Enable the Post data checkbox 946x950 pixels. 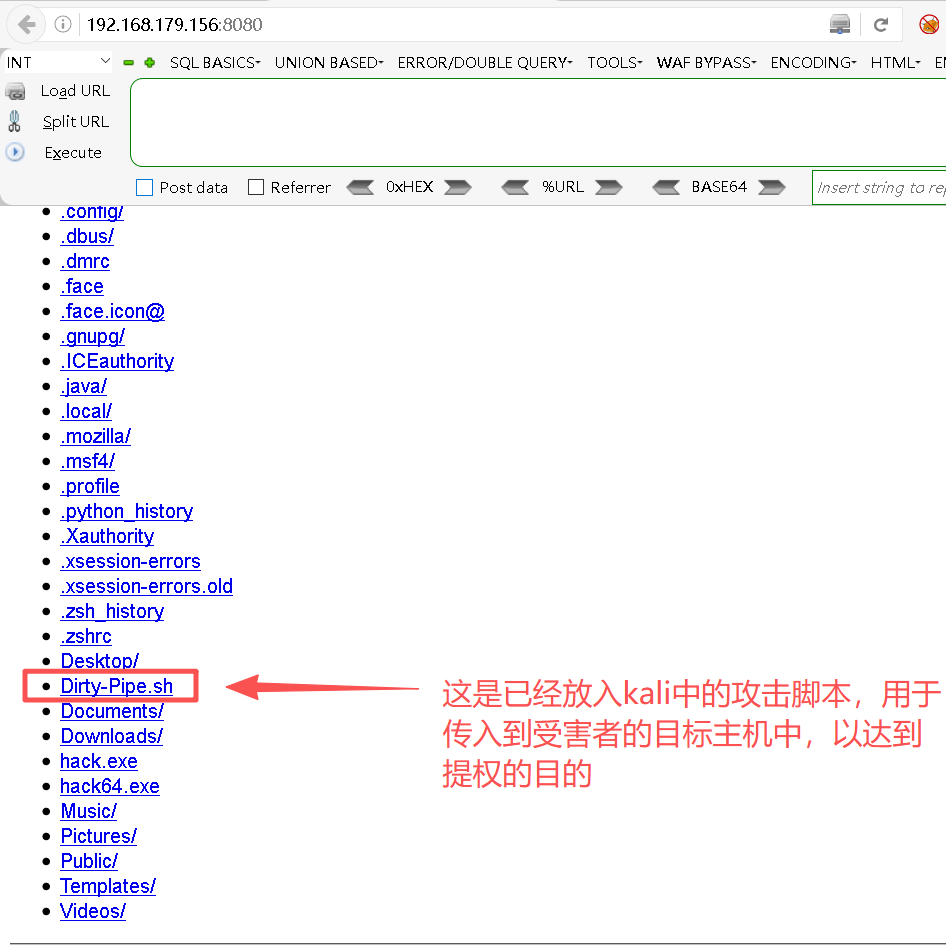pyautogui.click(x=144, y=187)
